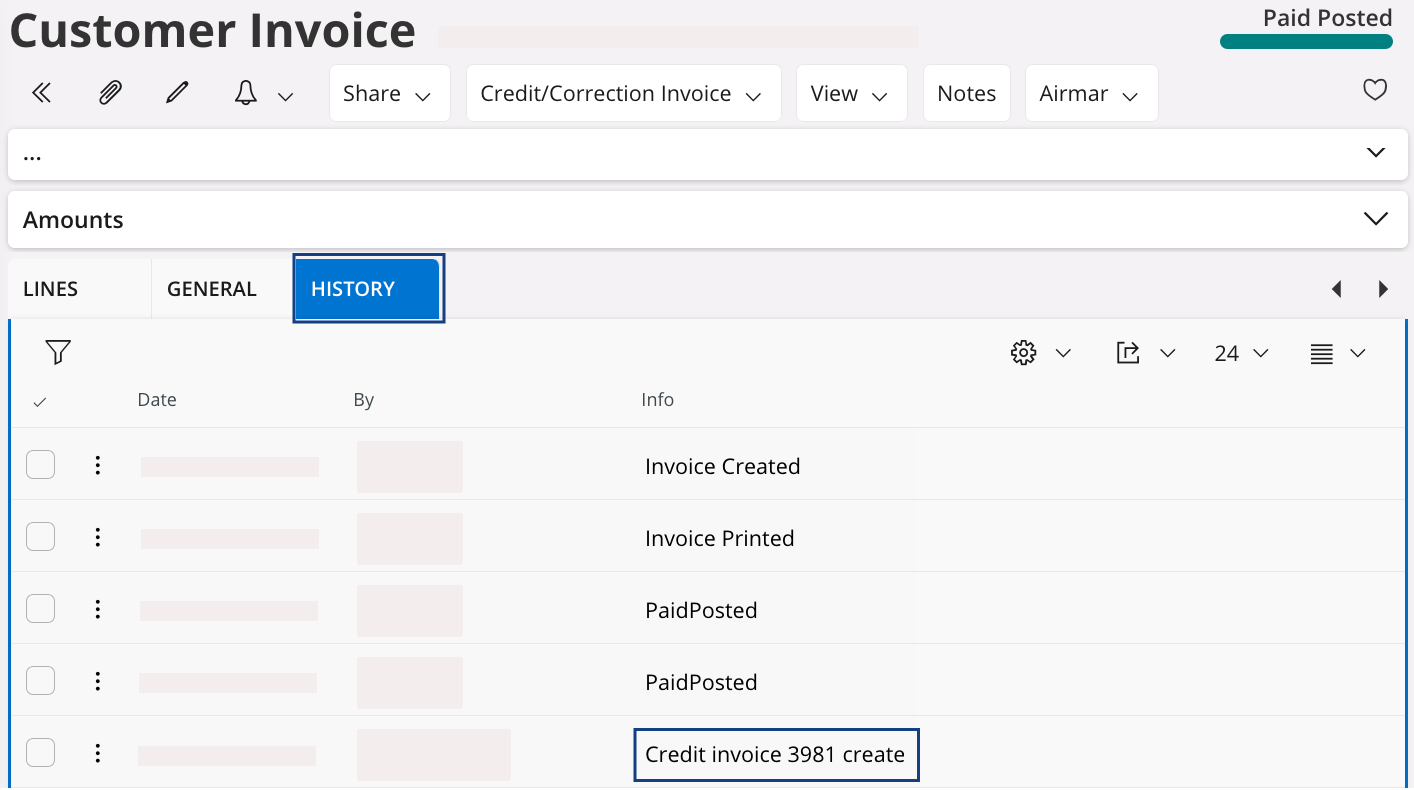The image size is (1414, 790).
Task: Click the pencil edit icon
Action: tap(177, 93)
